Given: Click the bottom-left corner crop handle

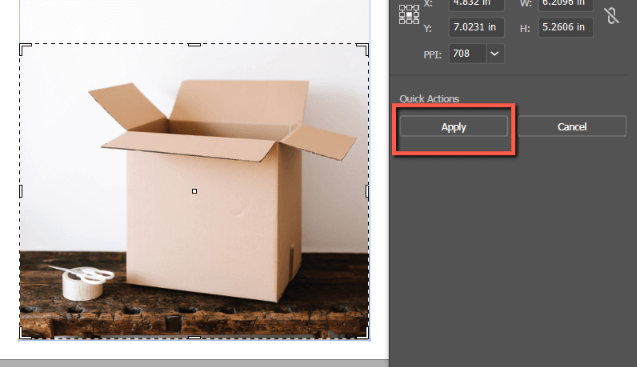Looking at the screenshot, I should pos(25,333).
